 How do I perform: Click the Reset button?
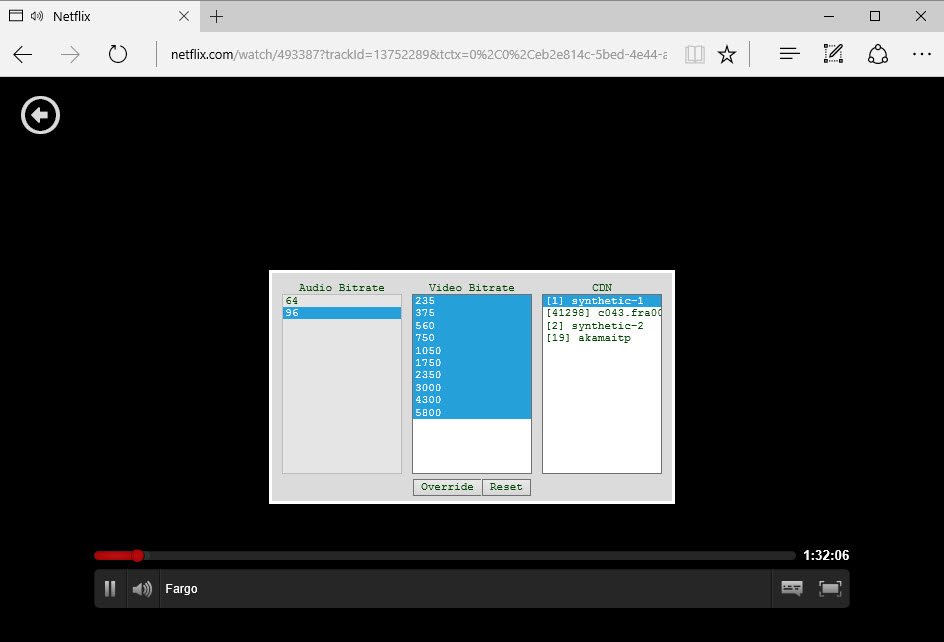(506, 487)
